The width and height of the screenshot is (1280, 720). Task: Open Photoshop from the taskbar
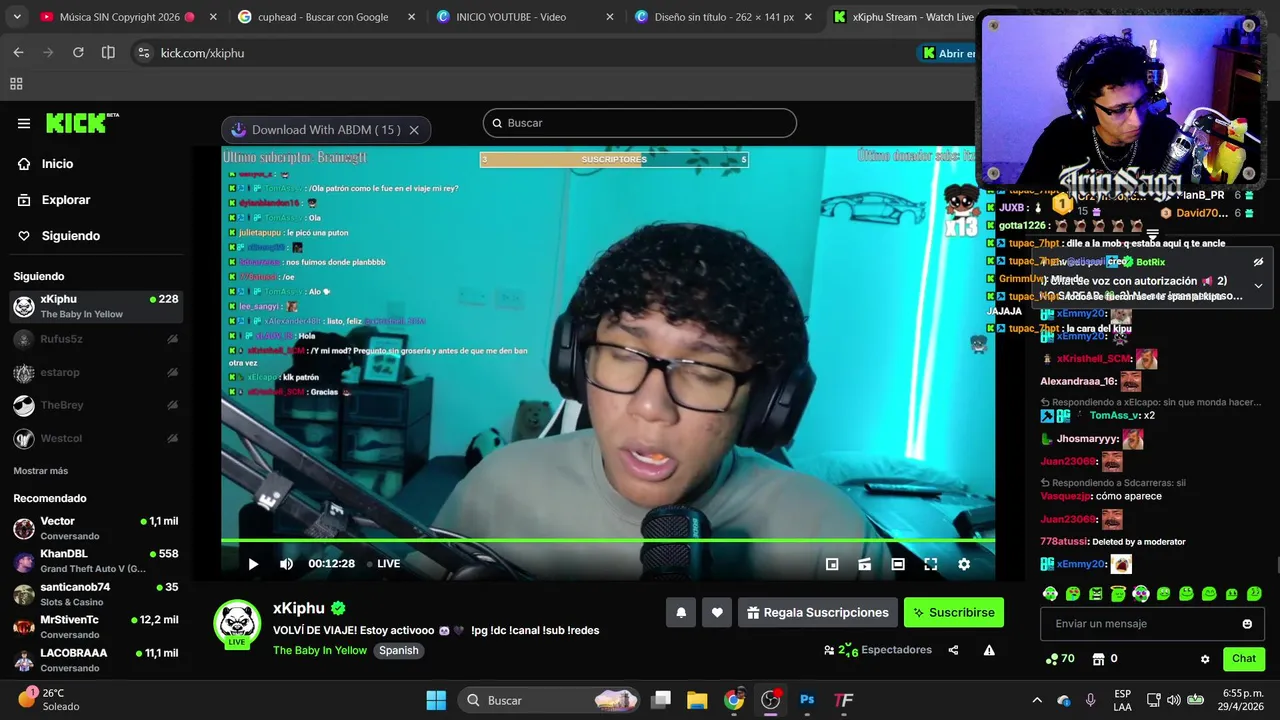[x=807, y=700]
